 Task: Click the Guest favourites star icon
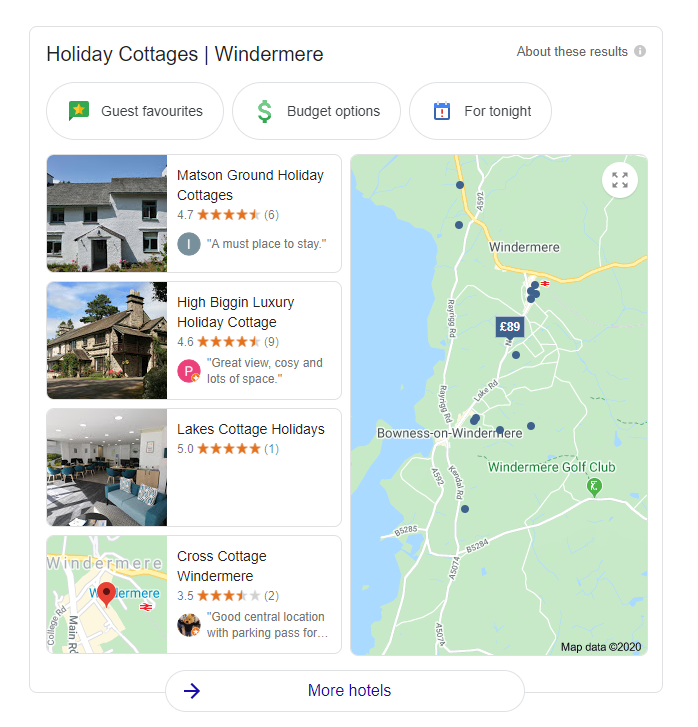tap(79, 111)
